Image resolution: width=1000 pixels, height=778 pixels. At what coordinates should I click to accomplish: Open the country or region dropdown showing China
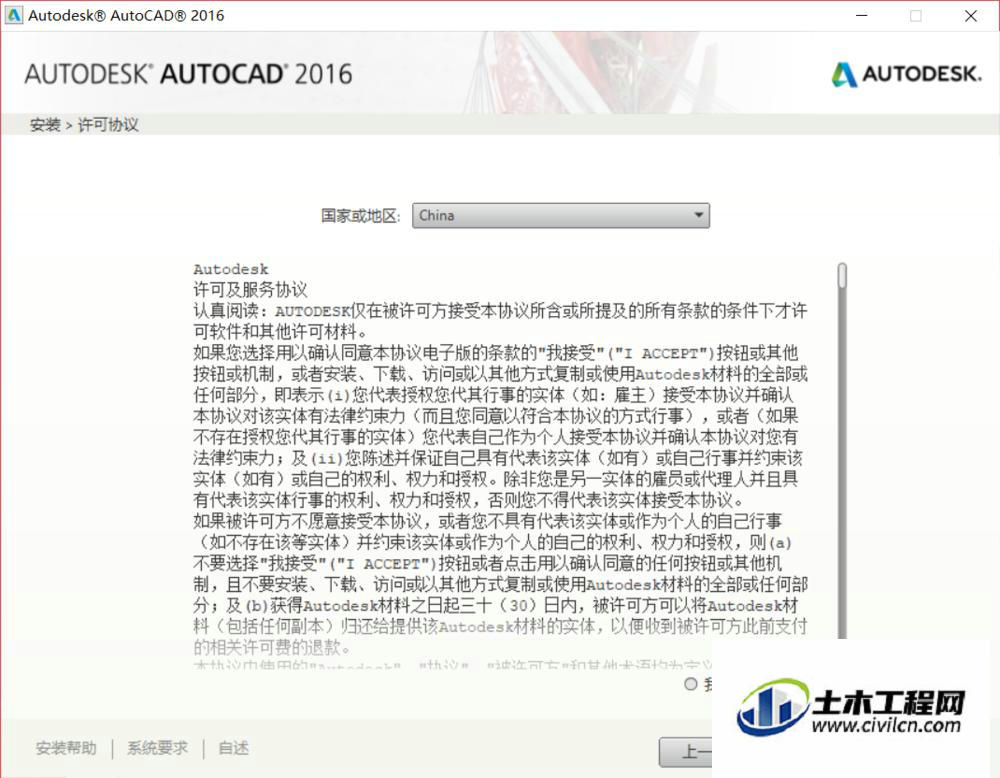point(561,216)
